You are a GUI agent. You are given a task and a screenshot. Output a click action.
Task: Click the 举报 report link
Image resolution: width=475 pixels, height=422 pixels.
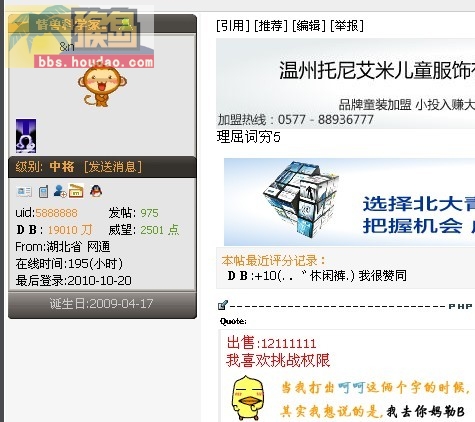click(347, 26)
